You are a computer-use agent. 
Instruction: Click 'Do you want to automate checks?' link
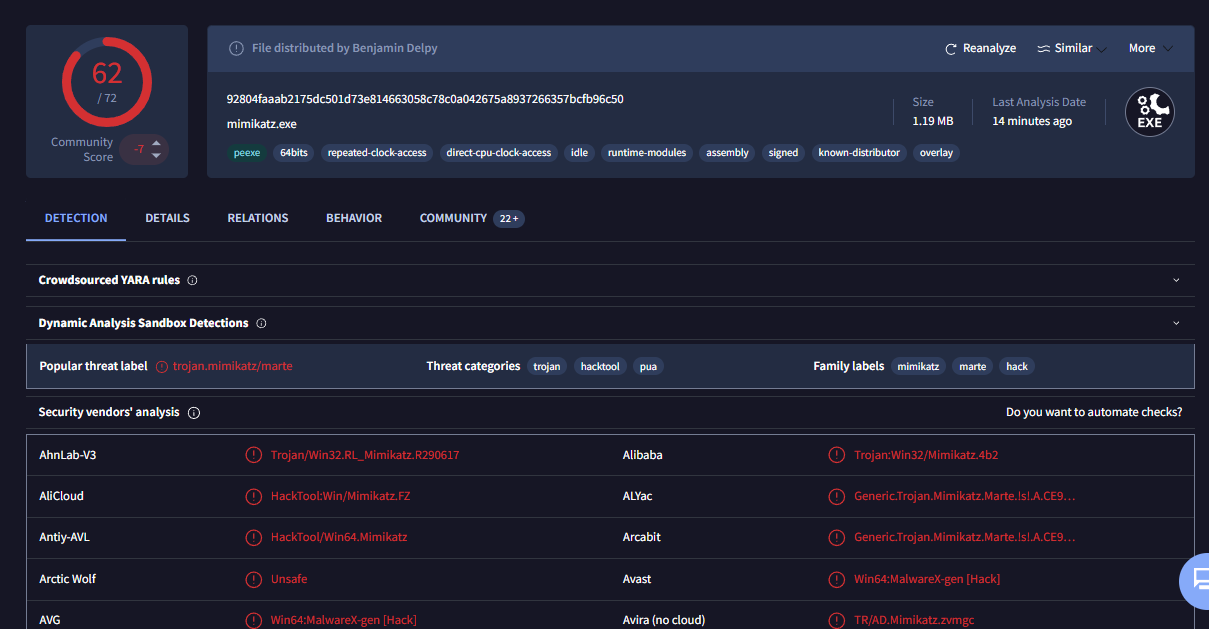click(x=1093, y=412)
